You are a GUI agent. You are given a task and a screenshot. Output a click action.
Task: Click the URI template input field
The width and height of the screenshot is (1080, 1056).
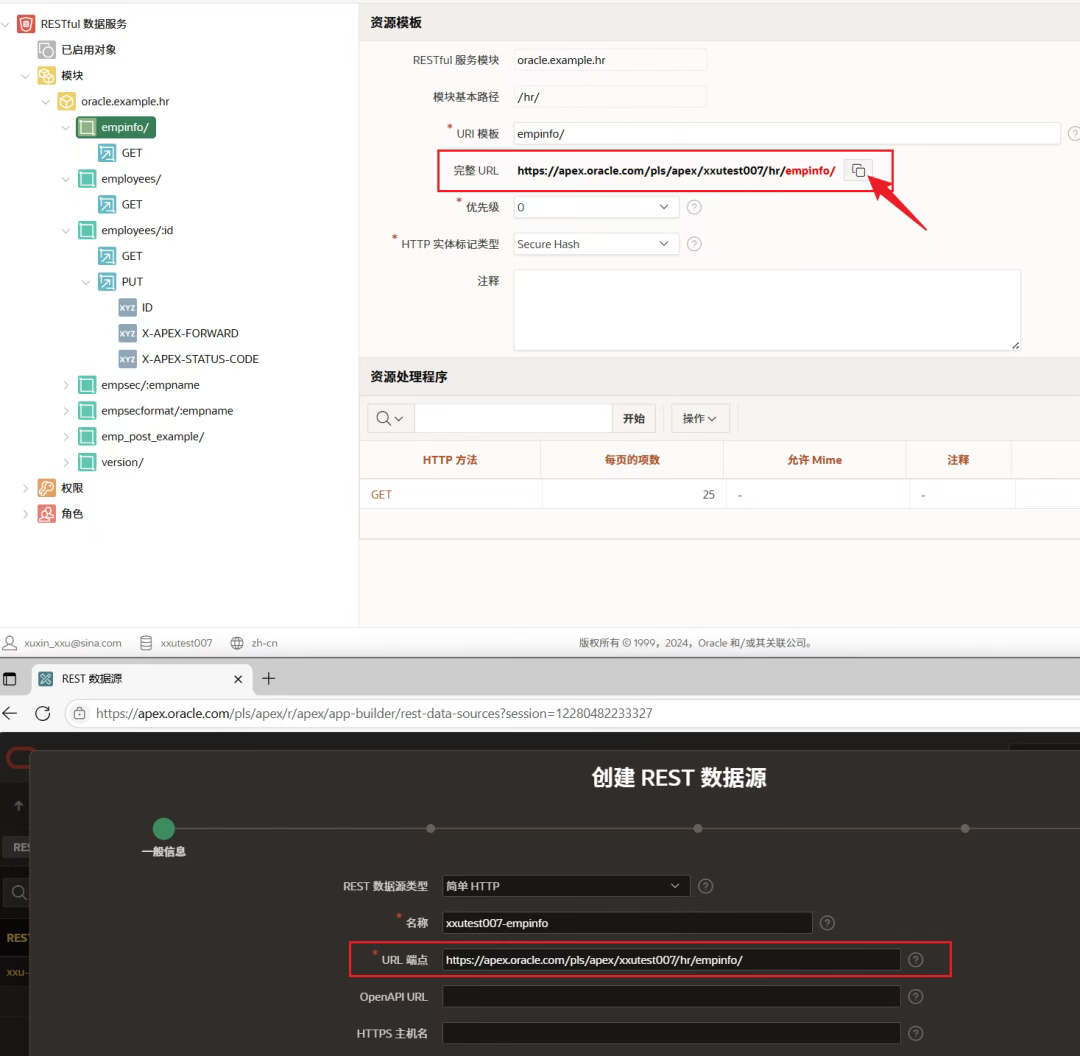pyautogui.click(x=787, y=134)
